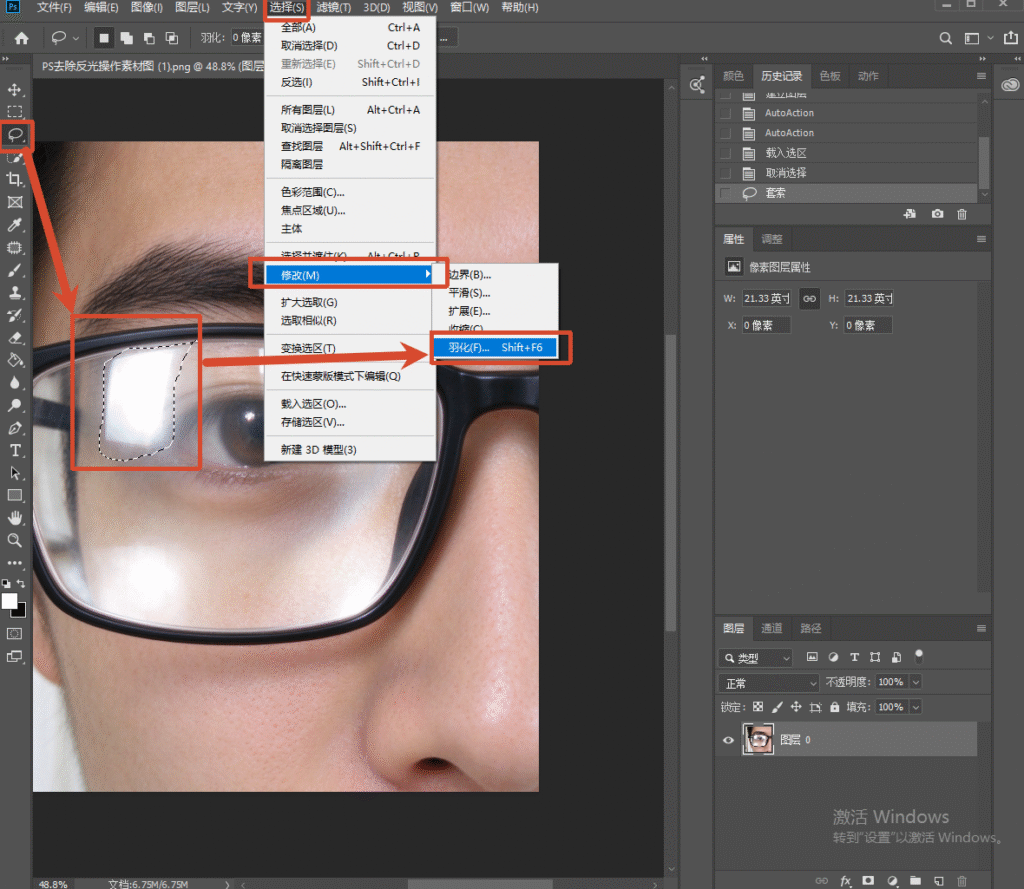This screenshot has height=889, width=1024.
Task: Create new snapshot with camera icon
Action: click(937, 214)
